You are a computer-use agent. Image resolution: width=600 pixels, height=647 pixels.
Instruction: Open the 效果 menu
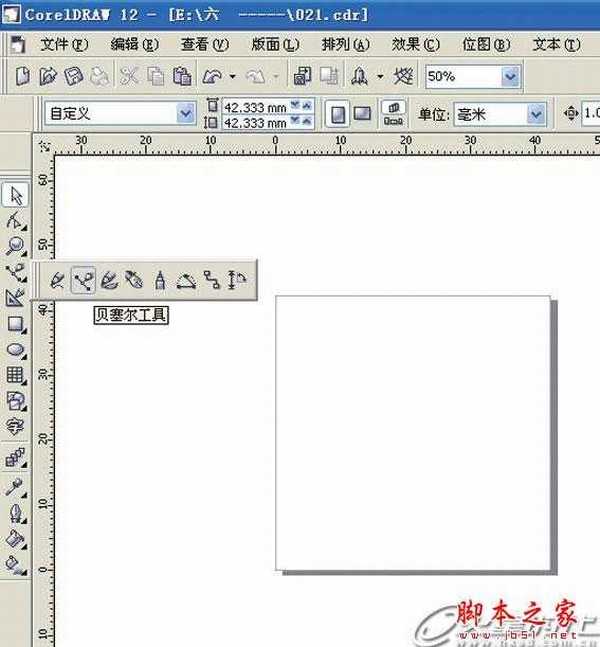pos(415,45)
